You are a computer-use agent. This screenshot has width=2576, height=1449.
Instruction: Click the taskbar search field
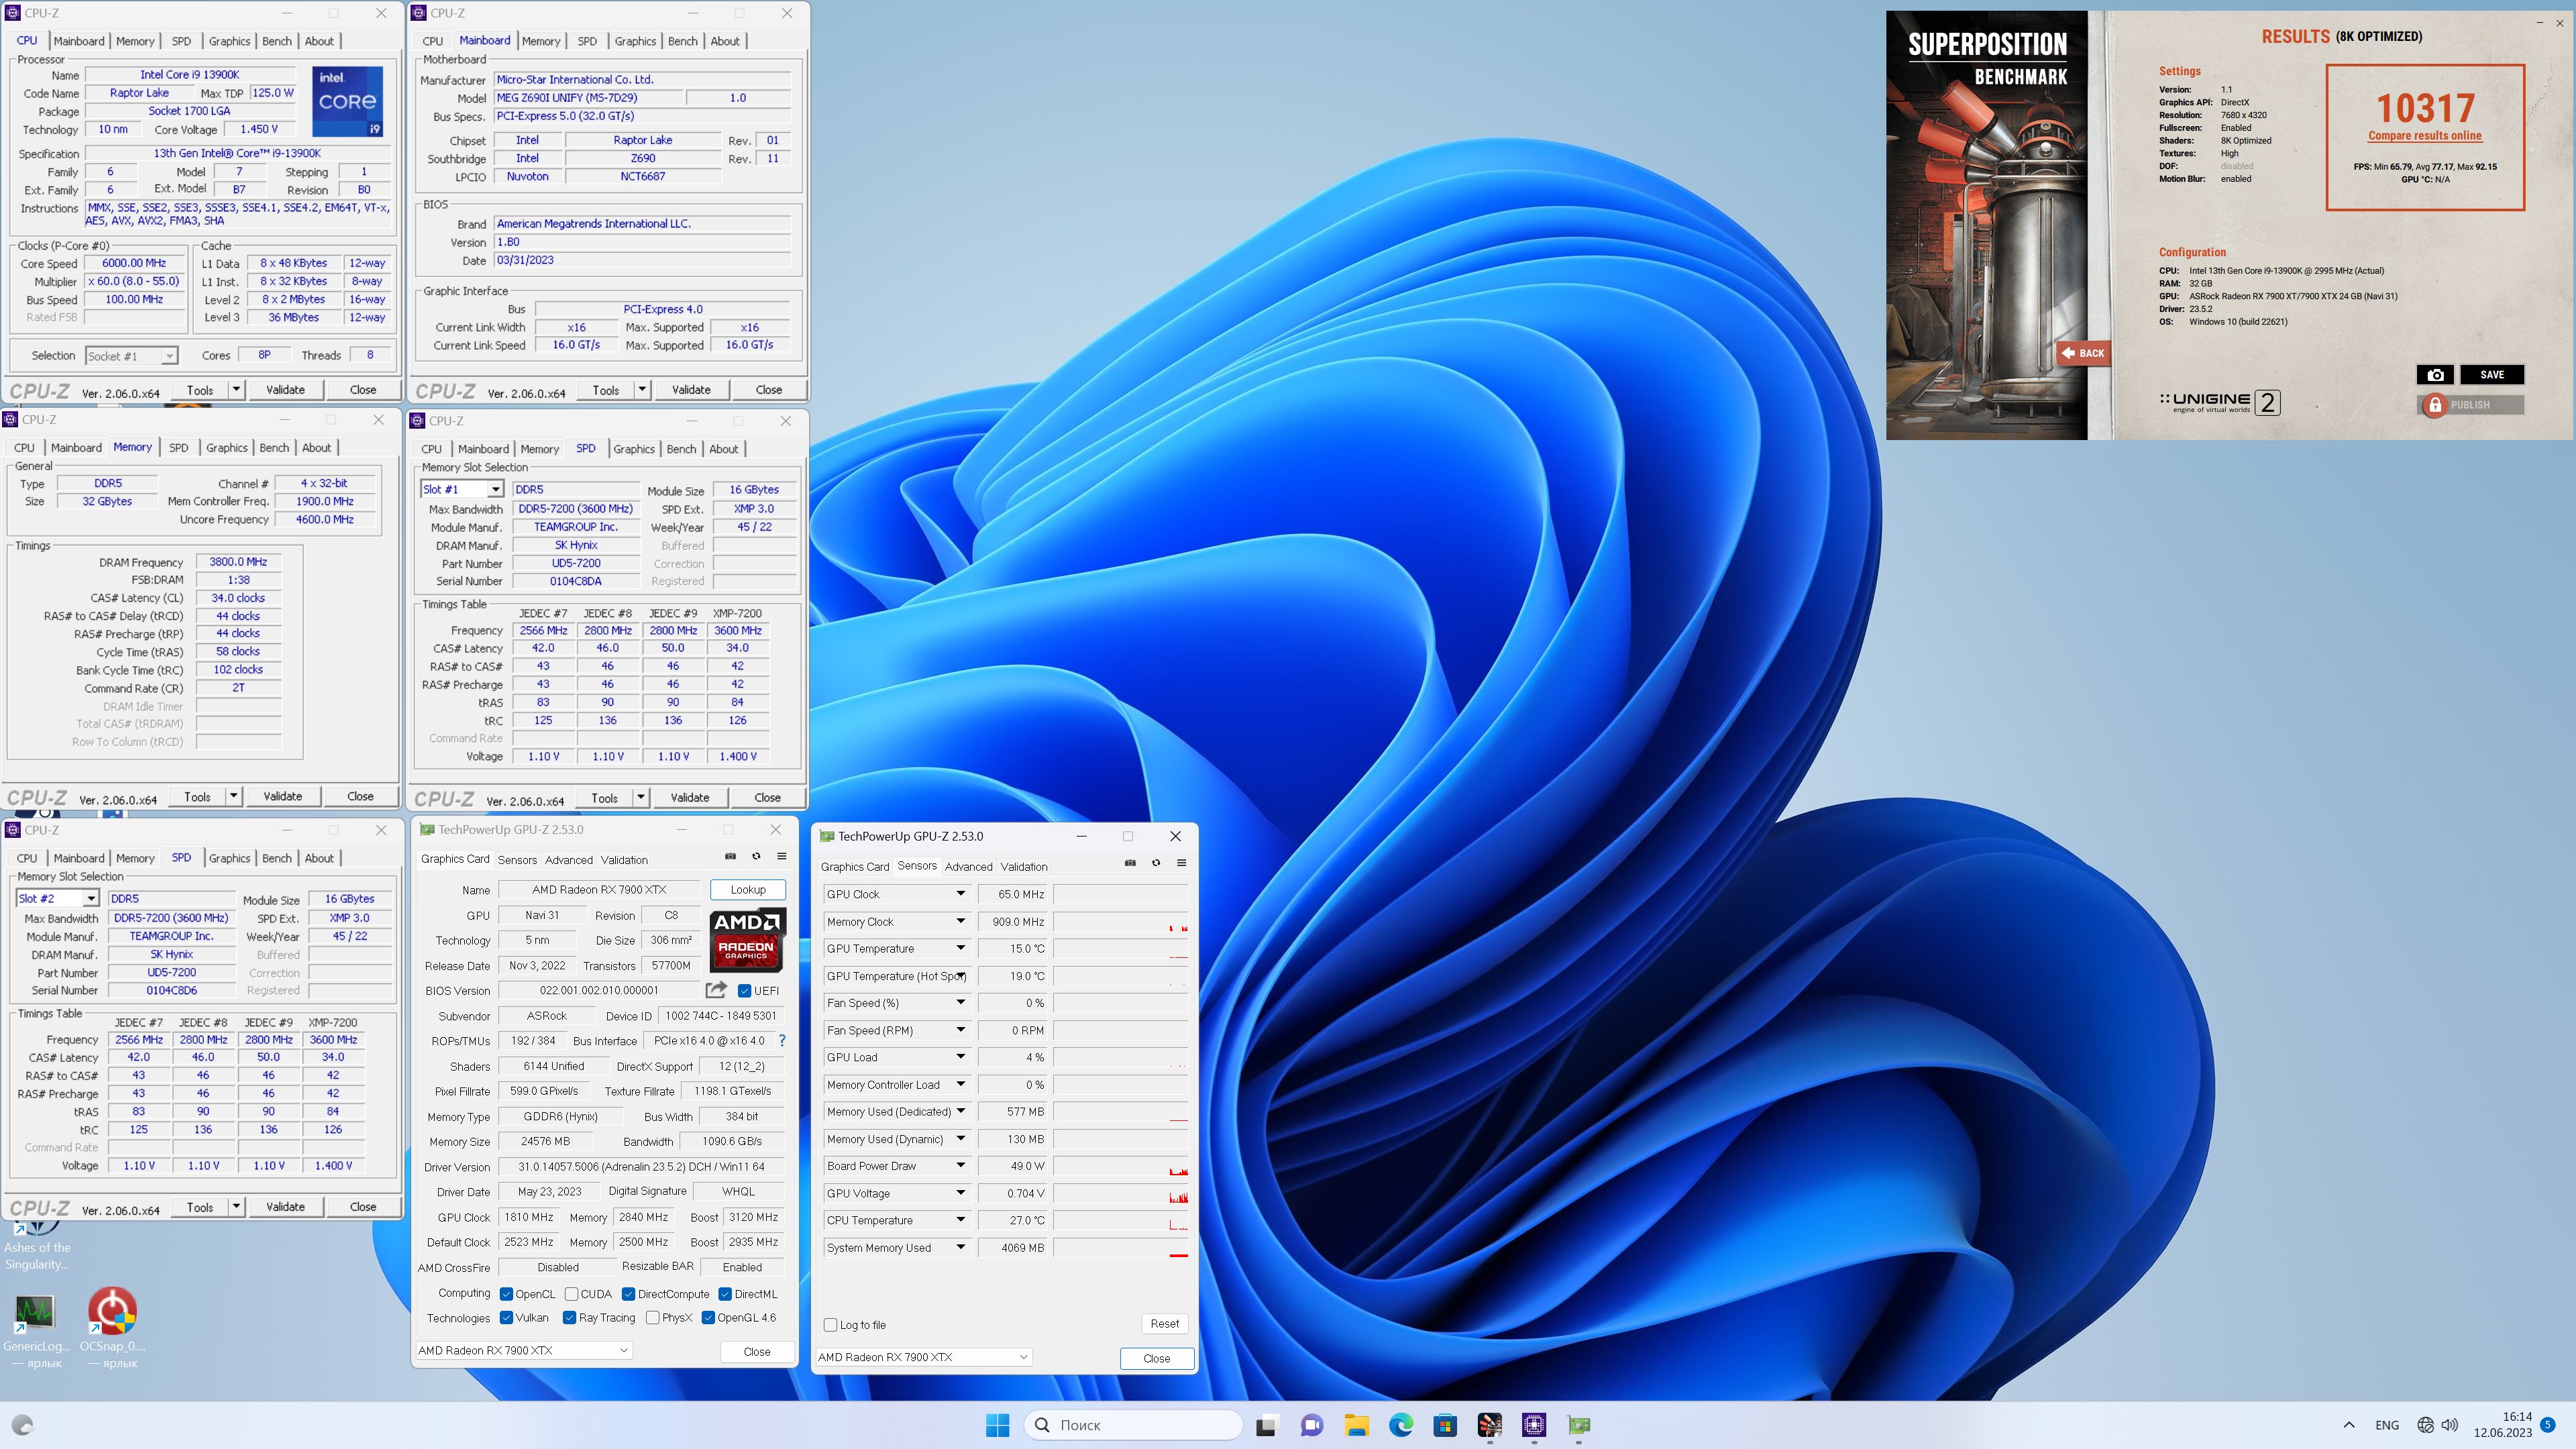pyautogui.click(x=1133, y=1425)
